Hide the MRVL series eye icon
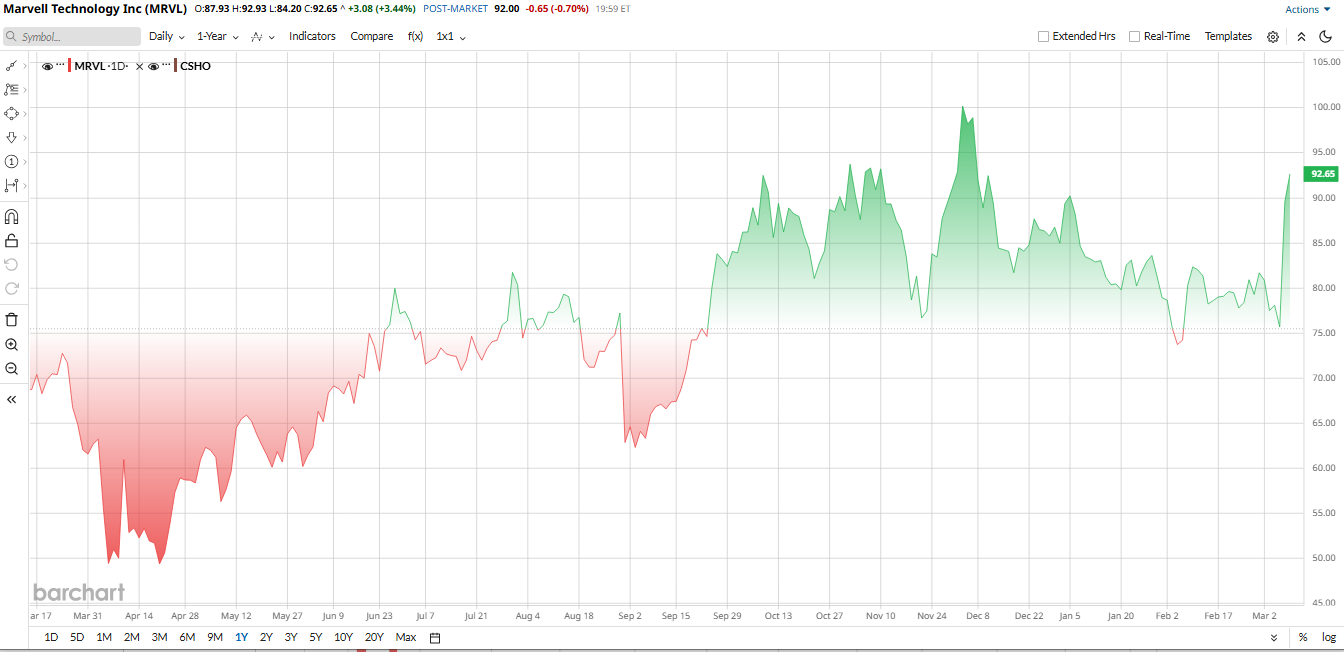1344x652 pixels. [x=47, y=66]
